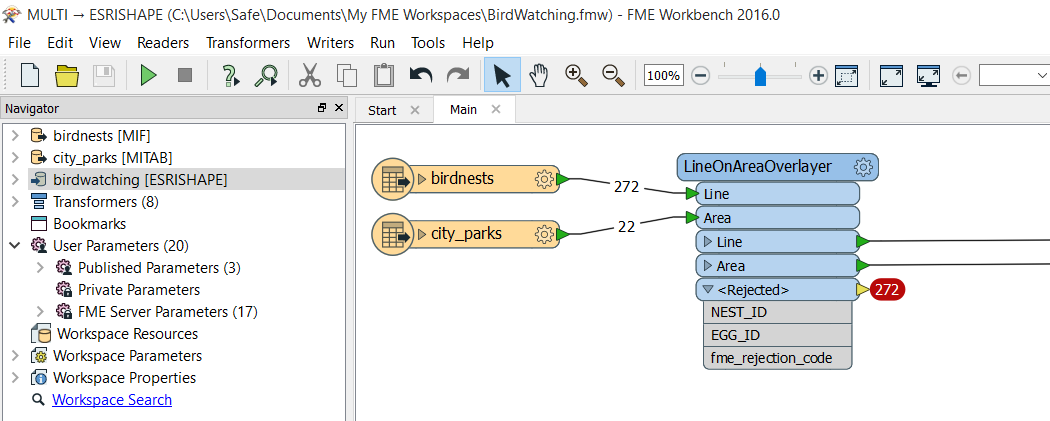The width and height of the screenshot is (1050, 421).
Task: Click the New workspace icon
Action: (30, 75)
